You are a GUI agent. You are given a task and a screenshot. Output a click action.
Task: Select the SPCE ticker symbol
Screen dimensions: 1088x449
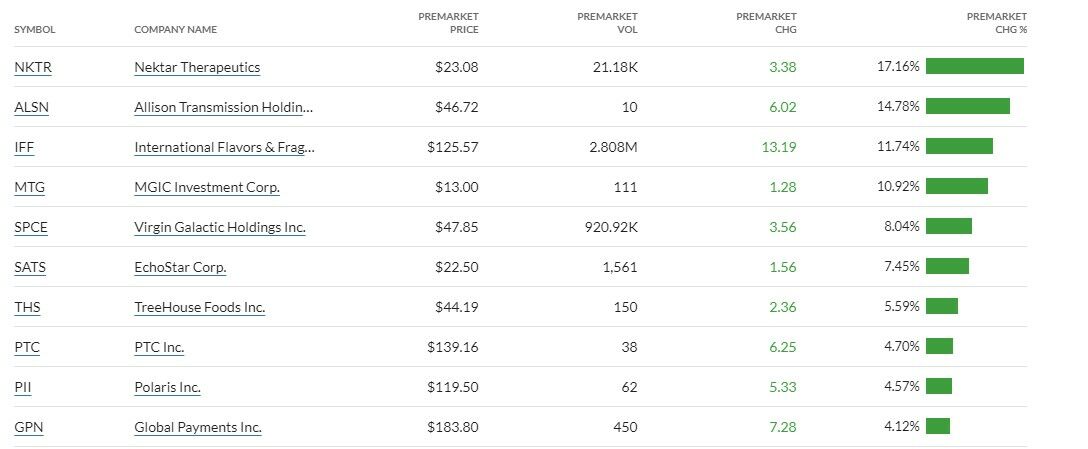coord(31,227)
